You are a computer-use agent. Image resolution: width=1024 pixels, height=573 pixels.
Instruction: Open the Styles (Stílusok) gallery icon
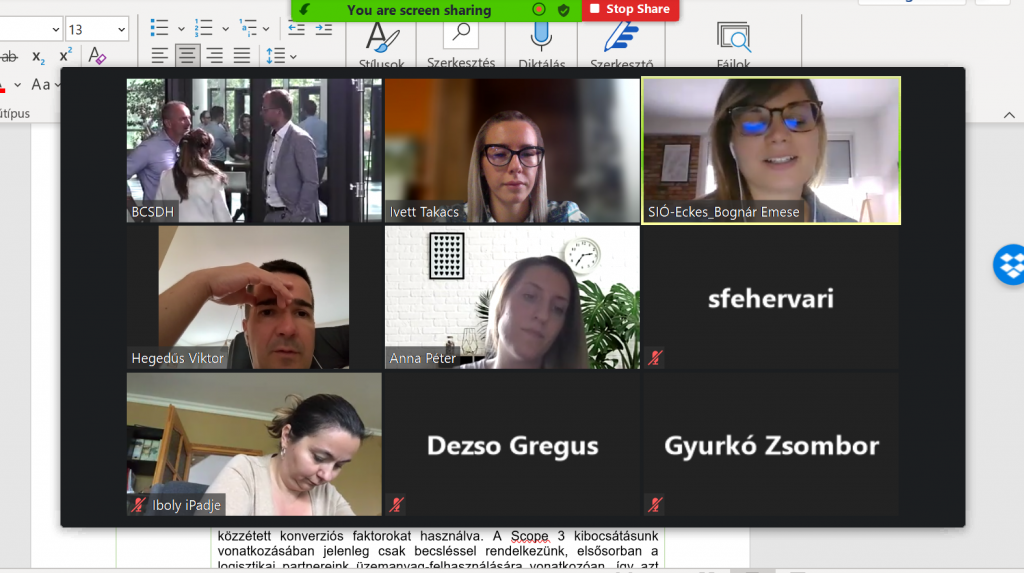[x=380, y=37]
